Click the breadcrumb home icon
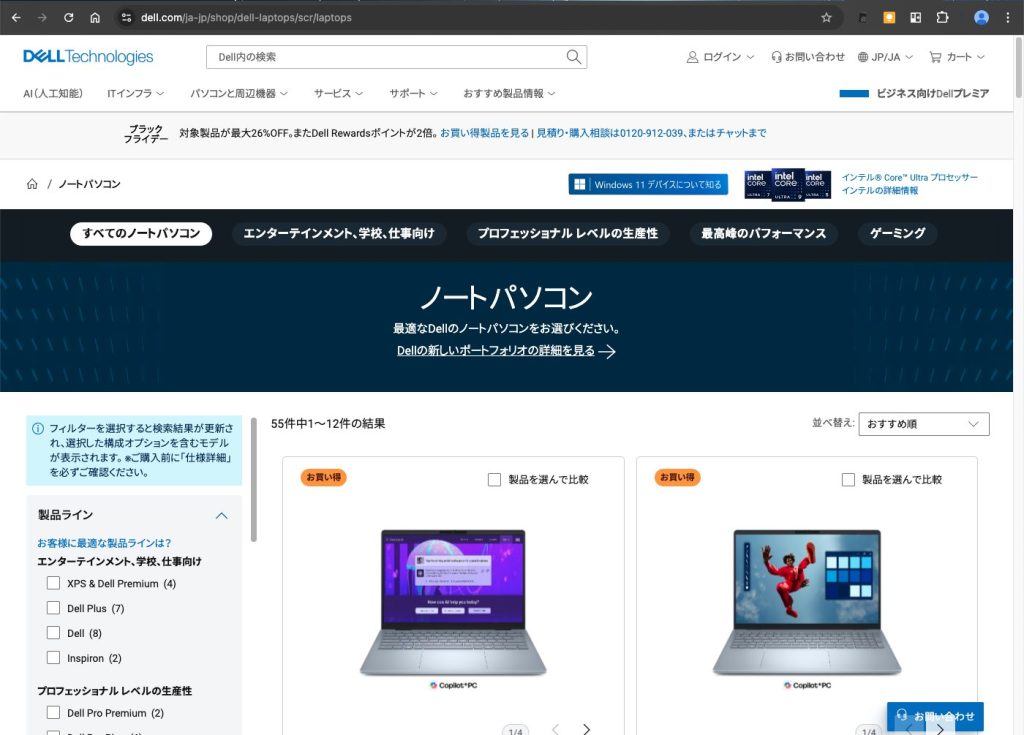This screenshot has height=735, width=1024. (x=32, y=184)
